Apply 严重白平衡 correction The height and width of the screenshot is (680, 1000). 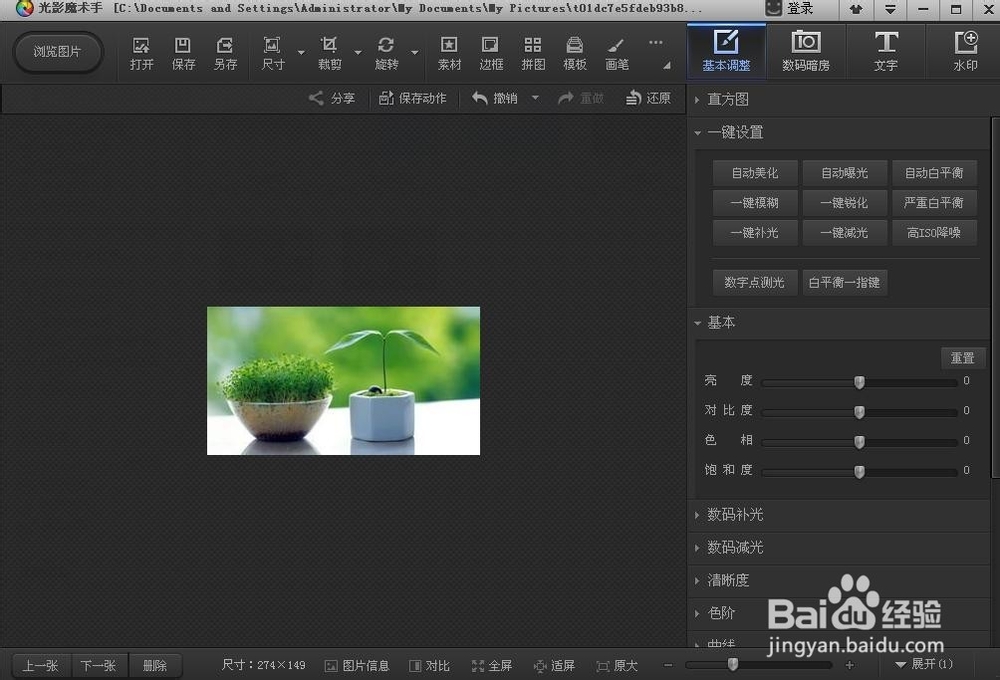click(x=934, y=203)
